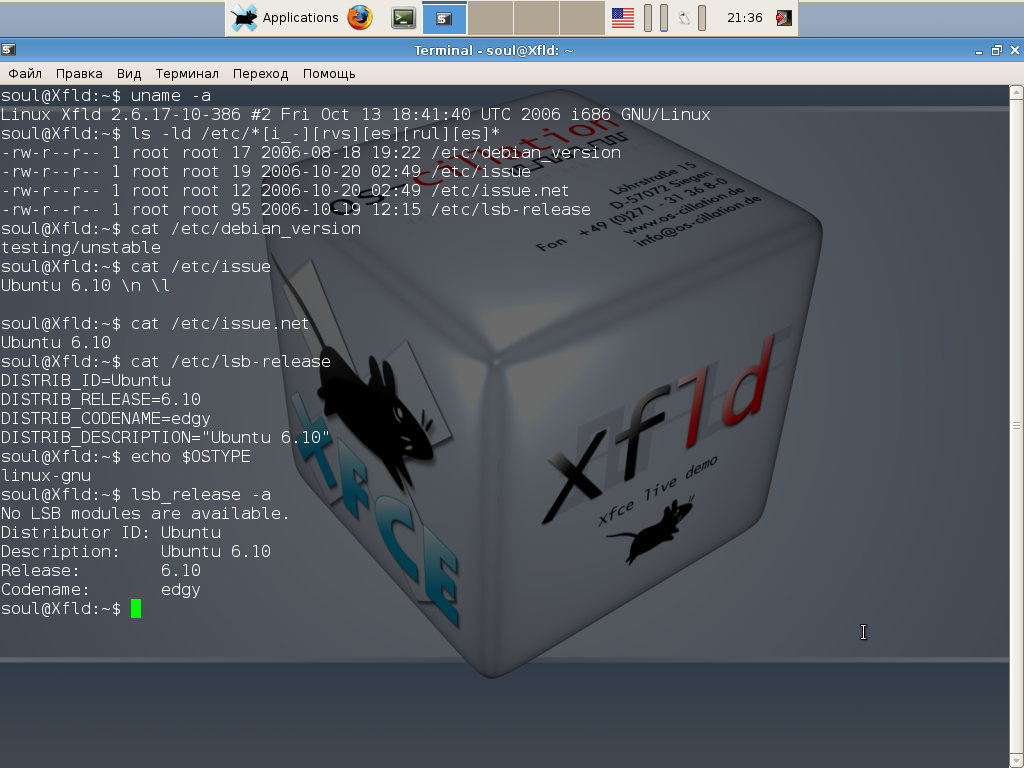Open the Помощь menu

pos(329,74)
